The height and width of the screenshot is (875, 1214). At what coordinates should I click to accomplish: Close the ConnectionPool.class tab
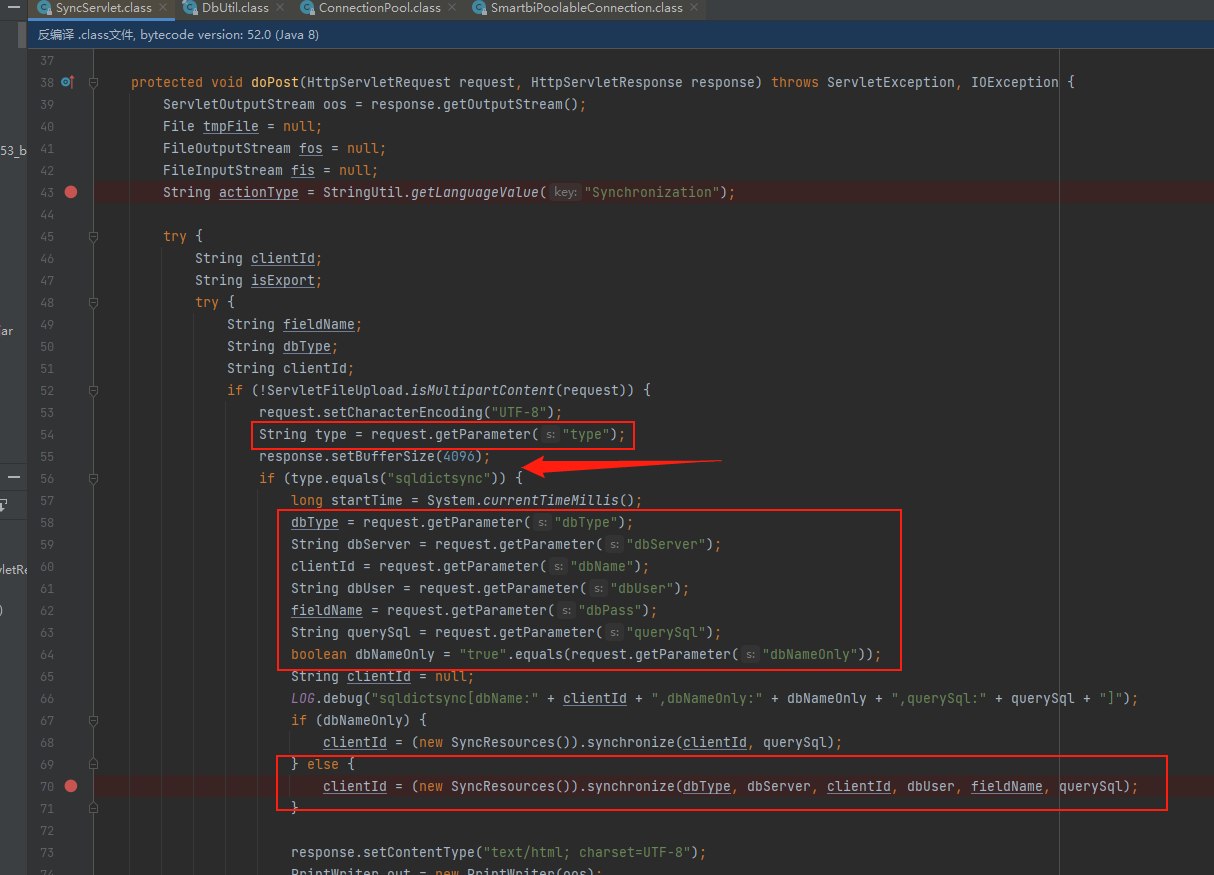pyautogui.click(x=453, y=8)
